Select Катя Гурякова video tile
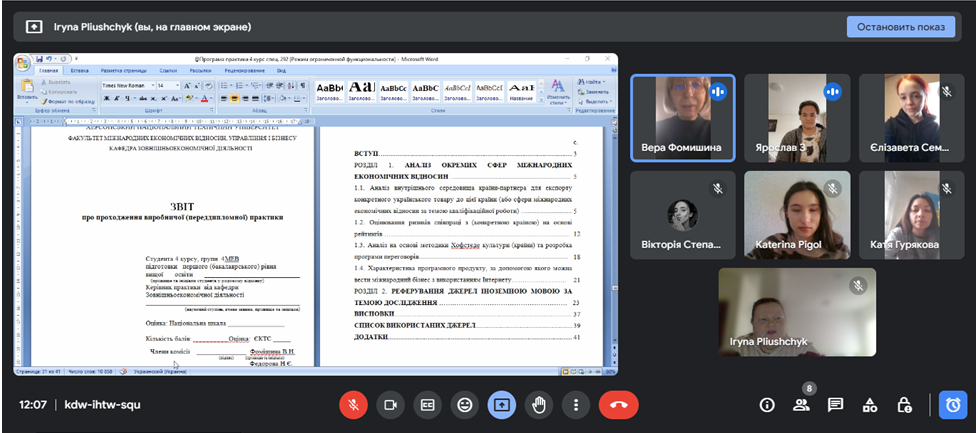This screenshot has width=978, height=433. pyautogui.click(x=911, y=215)
